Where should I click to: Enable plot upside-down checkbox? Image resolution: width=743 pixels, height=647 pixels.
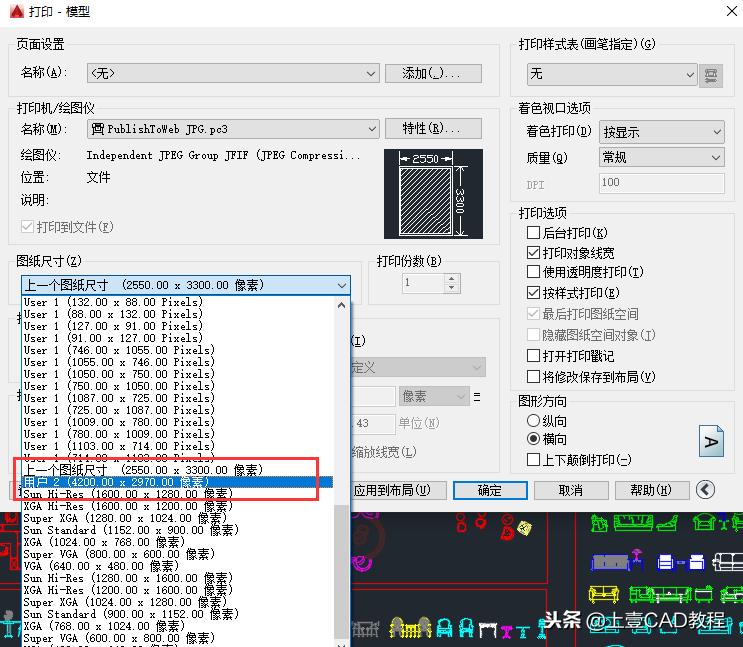tap(533, 459)
